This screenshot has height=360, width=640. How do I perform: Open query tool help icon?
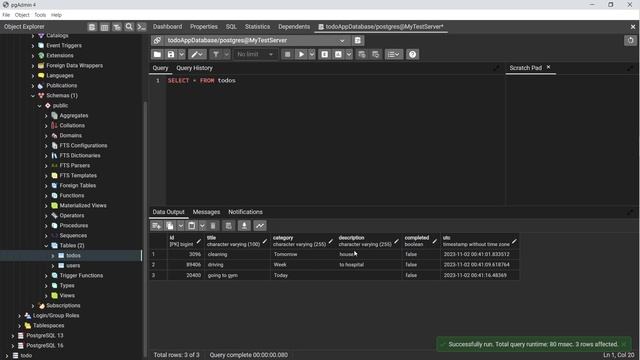pyautogui.click(x=413, y=54)
